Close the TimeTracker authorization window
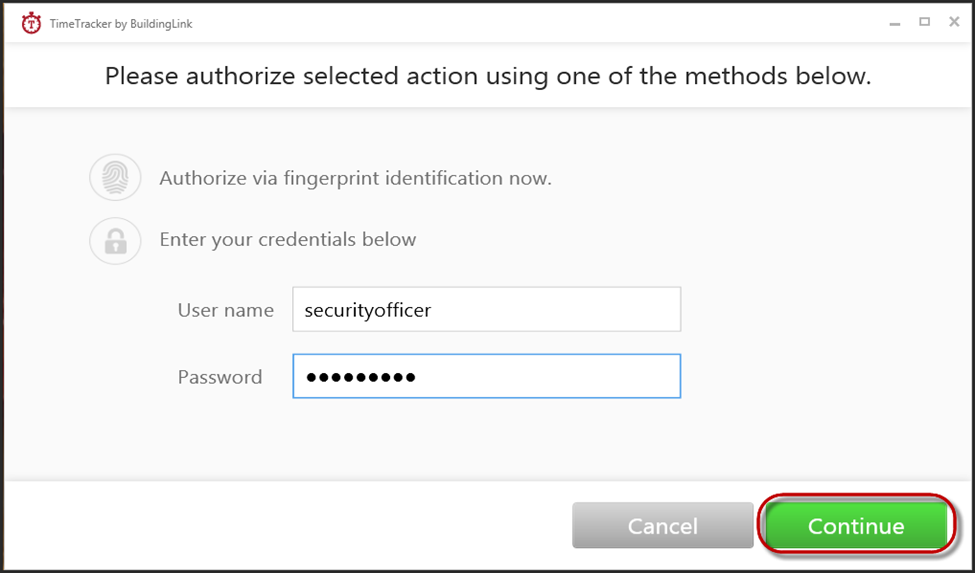This screenshot has height=573, width=975. [954, 22]
